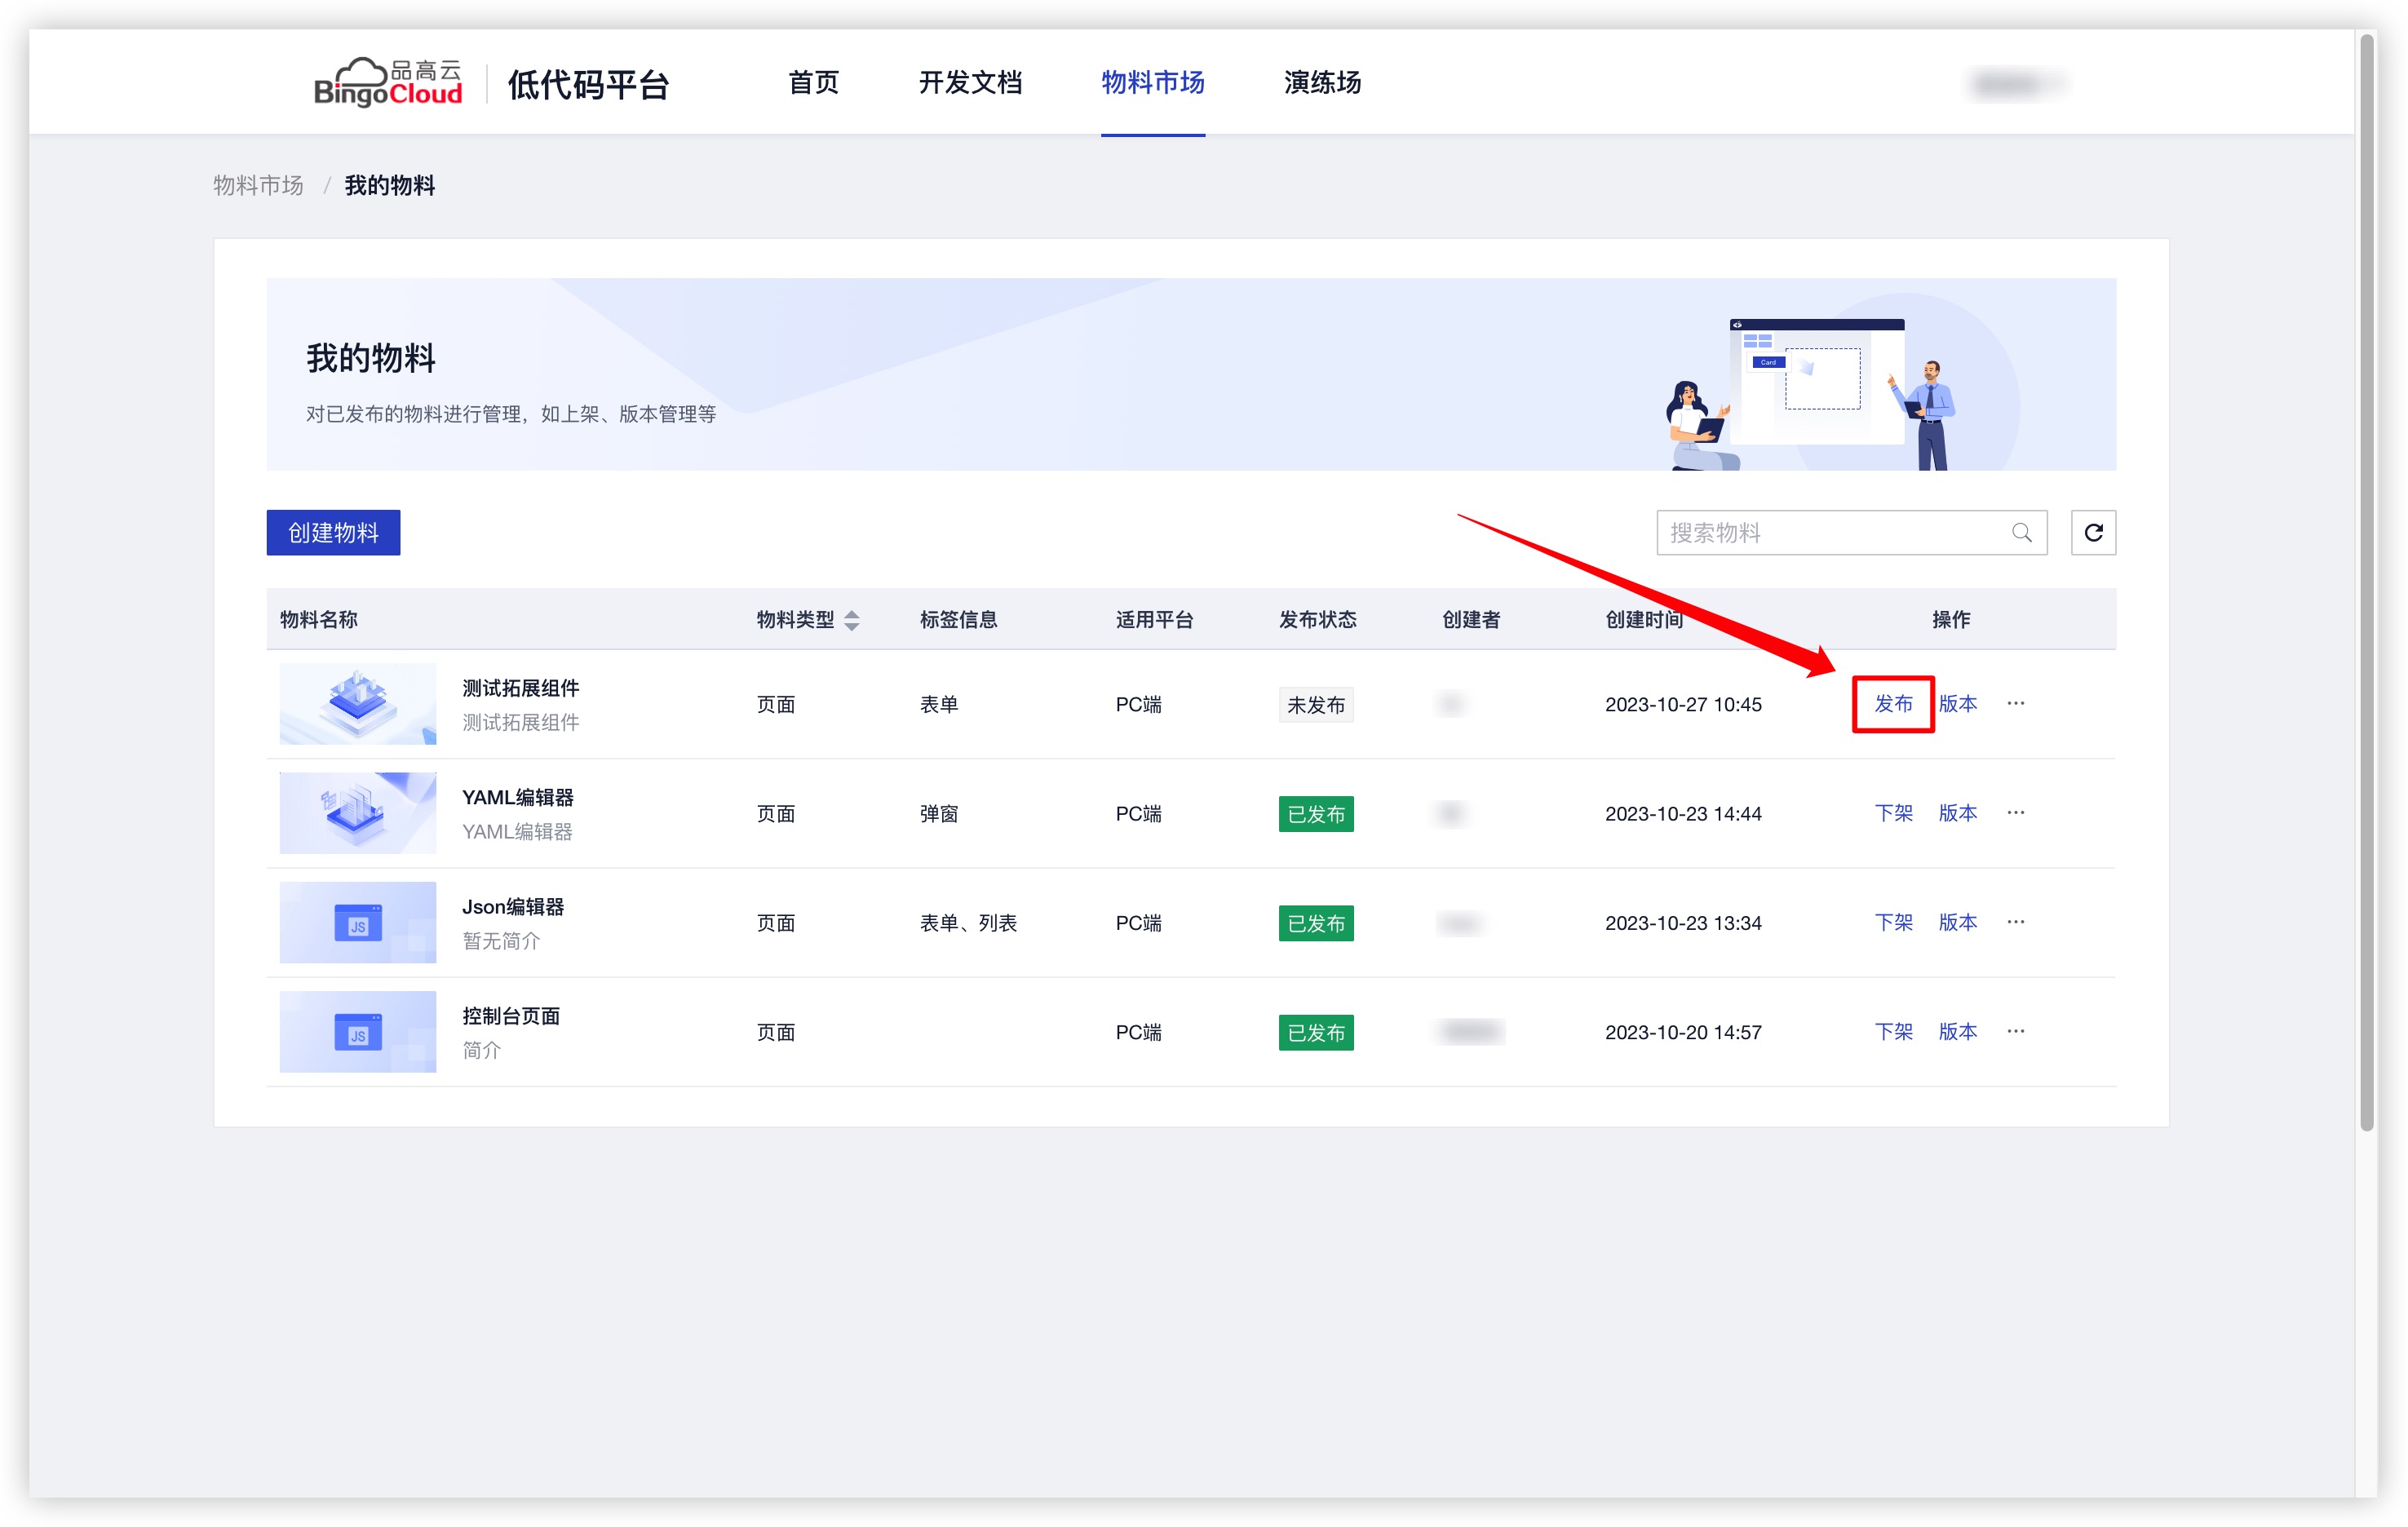Image resolution: width=2408 pixels, height=1527 pixels.
Task: Open more options for 测试拓展组件 row
Action: point(2015,704)
